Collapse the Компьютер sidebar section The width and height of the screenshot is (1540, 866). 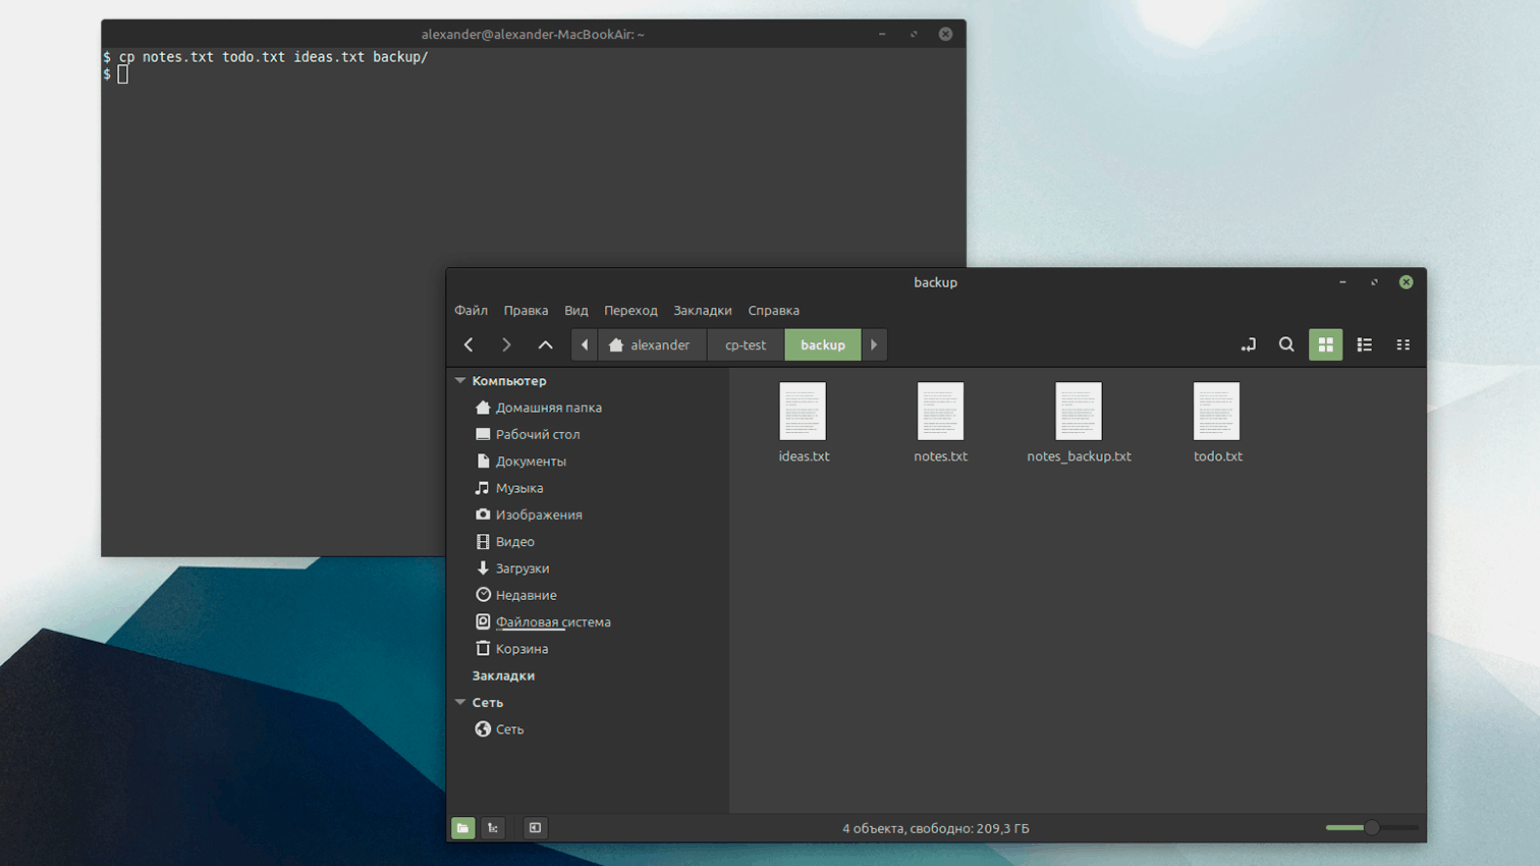461,381
